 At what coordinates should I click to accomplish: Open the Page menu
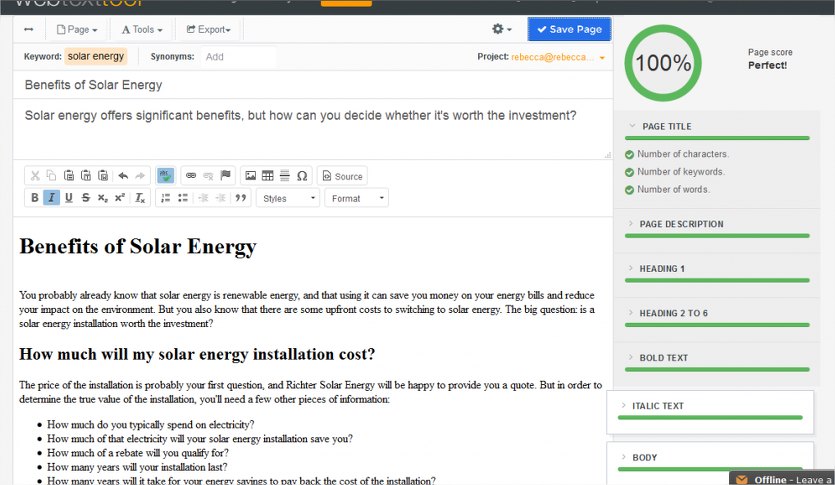[x=77, y=29]
